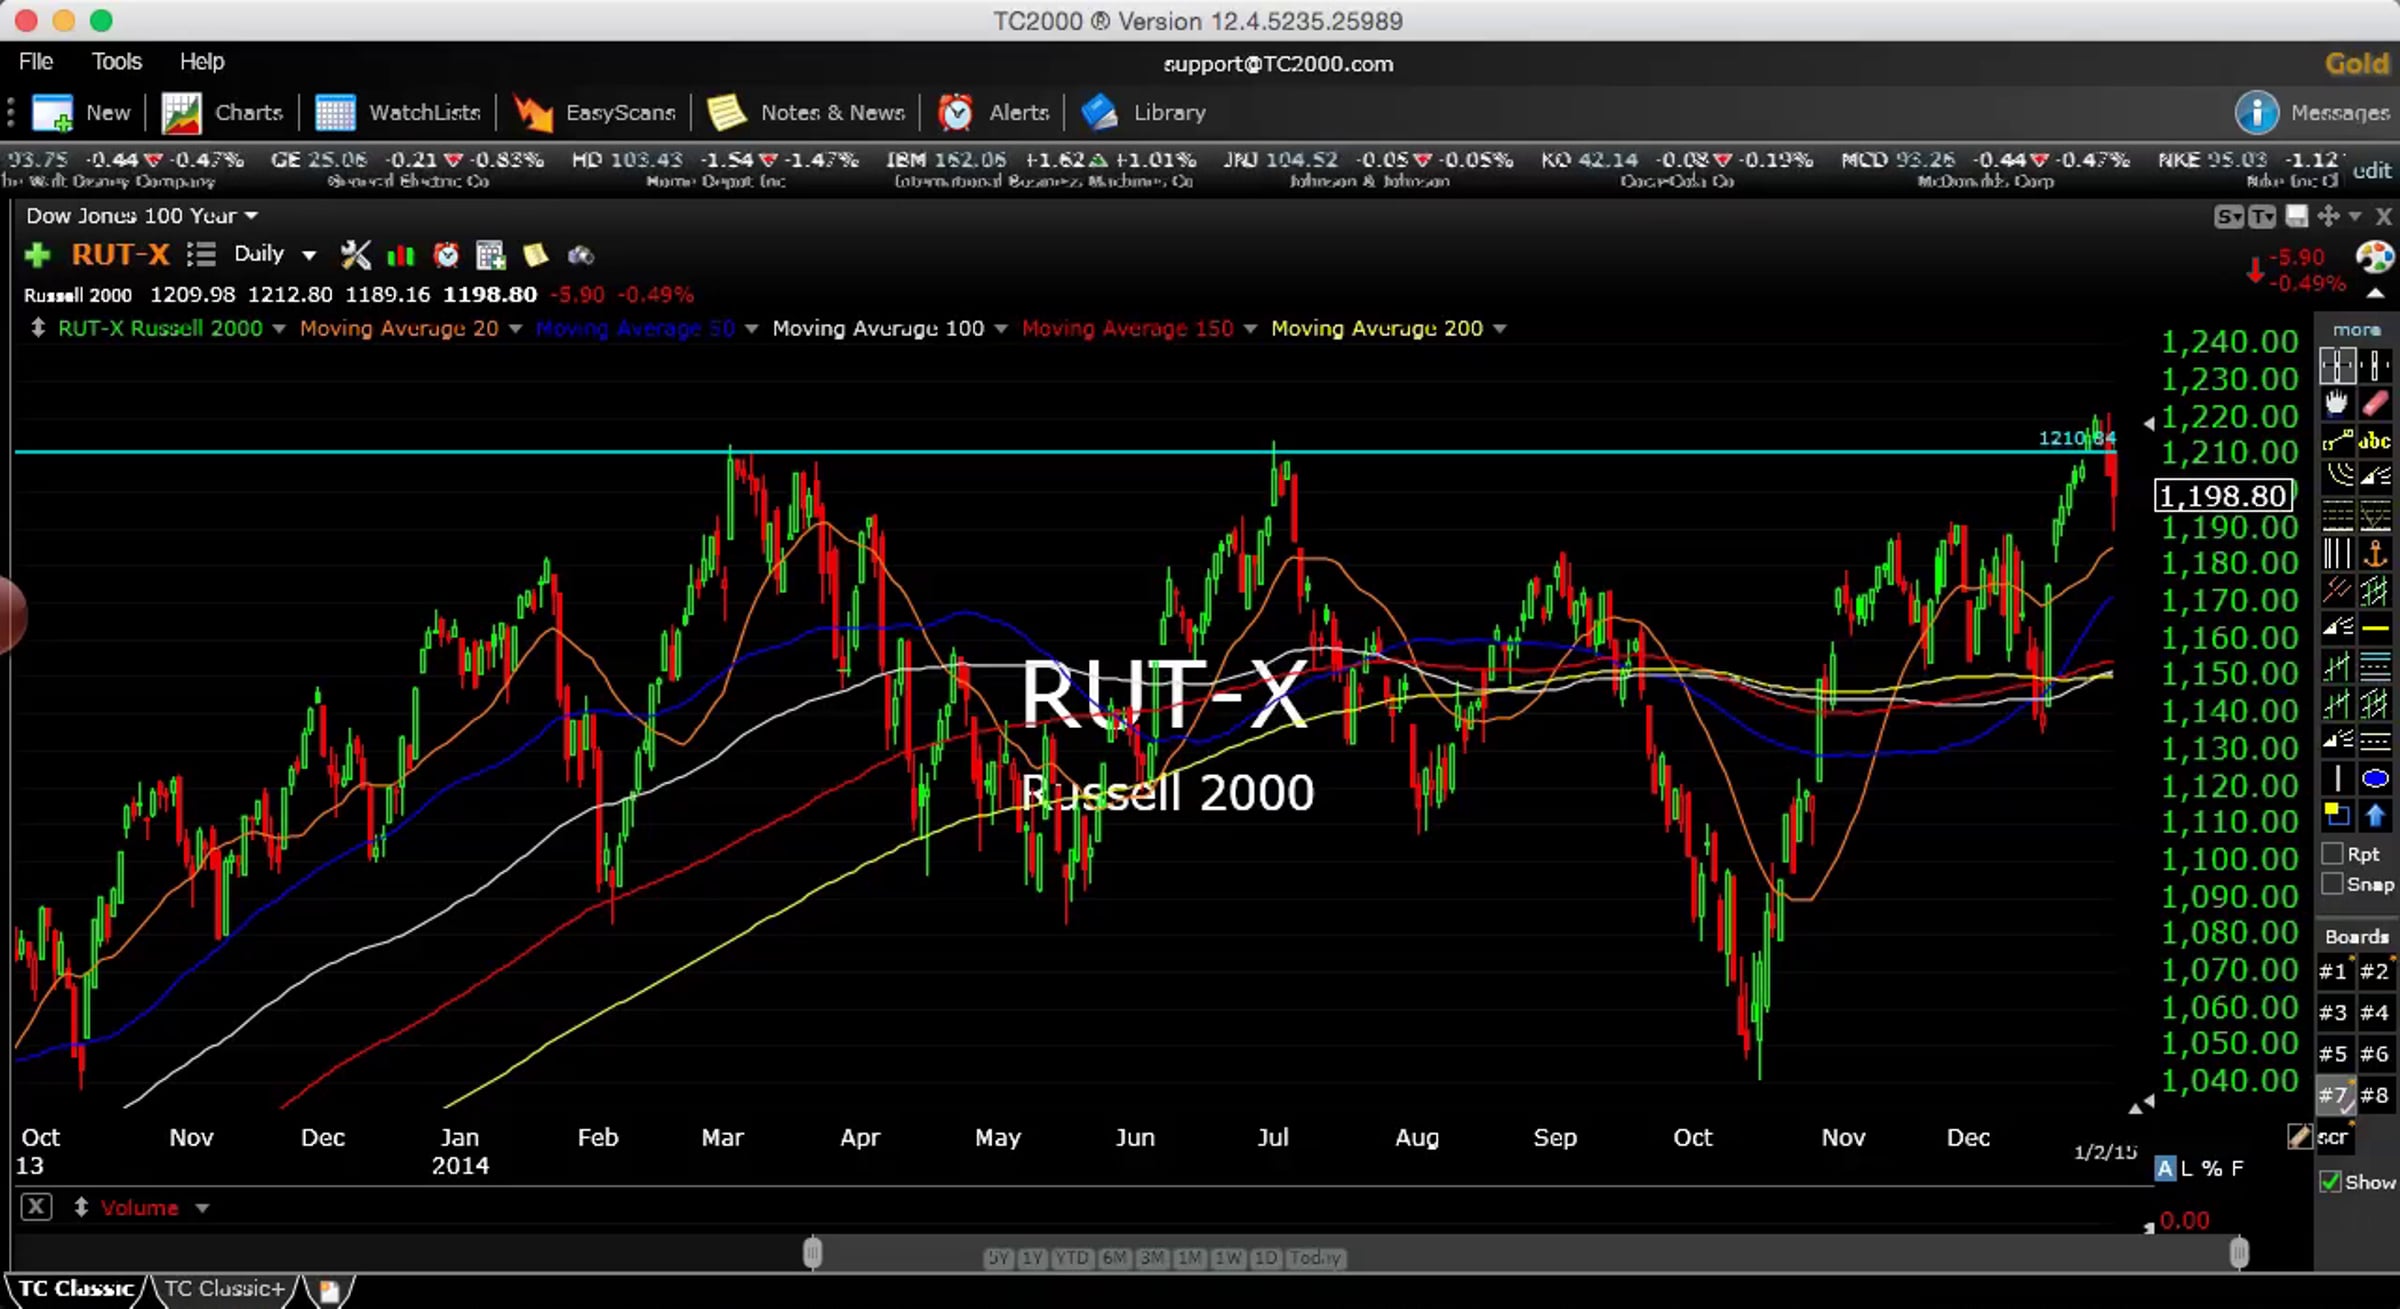This screenshot has height=1309, width=2400.
Task: Select the pink eraser tool
Action: pos(2375,403)
